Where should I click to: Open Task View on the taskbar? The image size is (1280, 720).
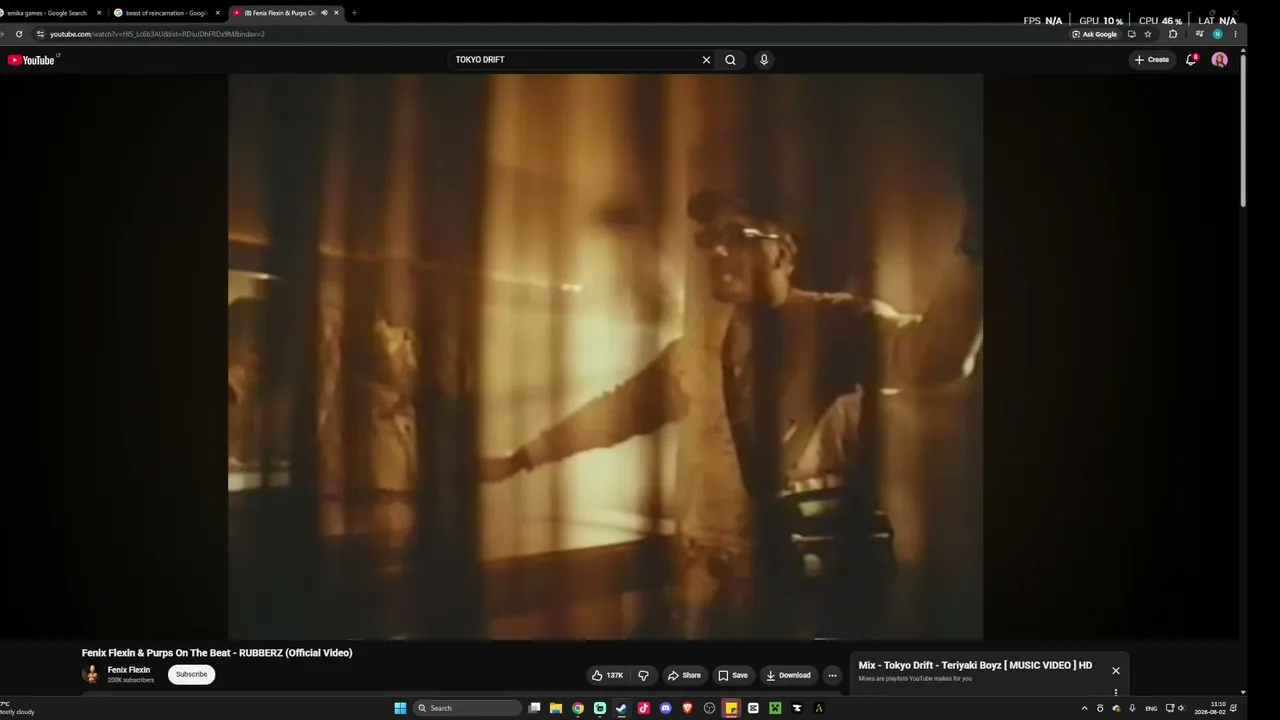pyautogui.click(x=535, y=708)
